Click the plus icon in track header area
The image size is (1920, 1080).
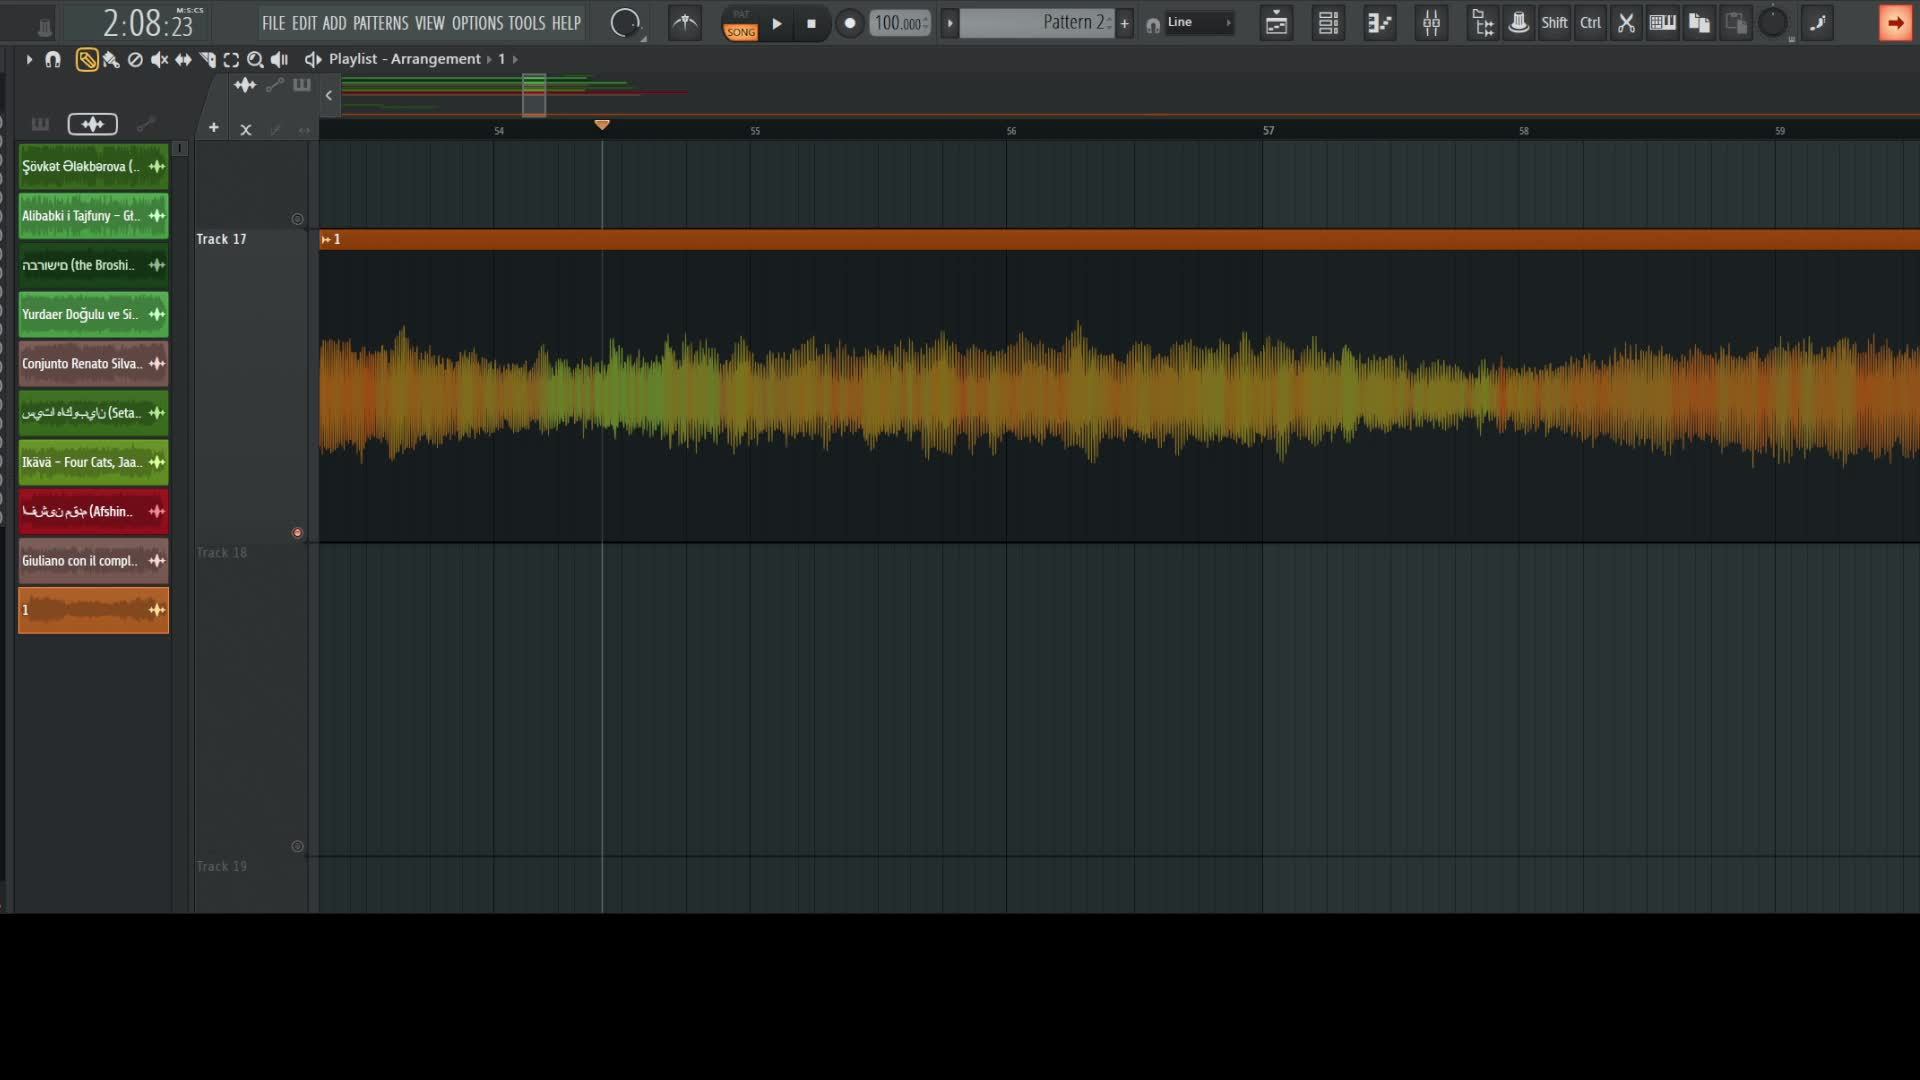tap(213, 128)
